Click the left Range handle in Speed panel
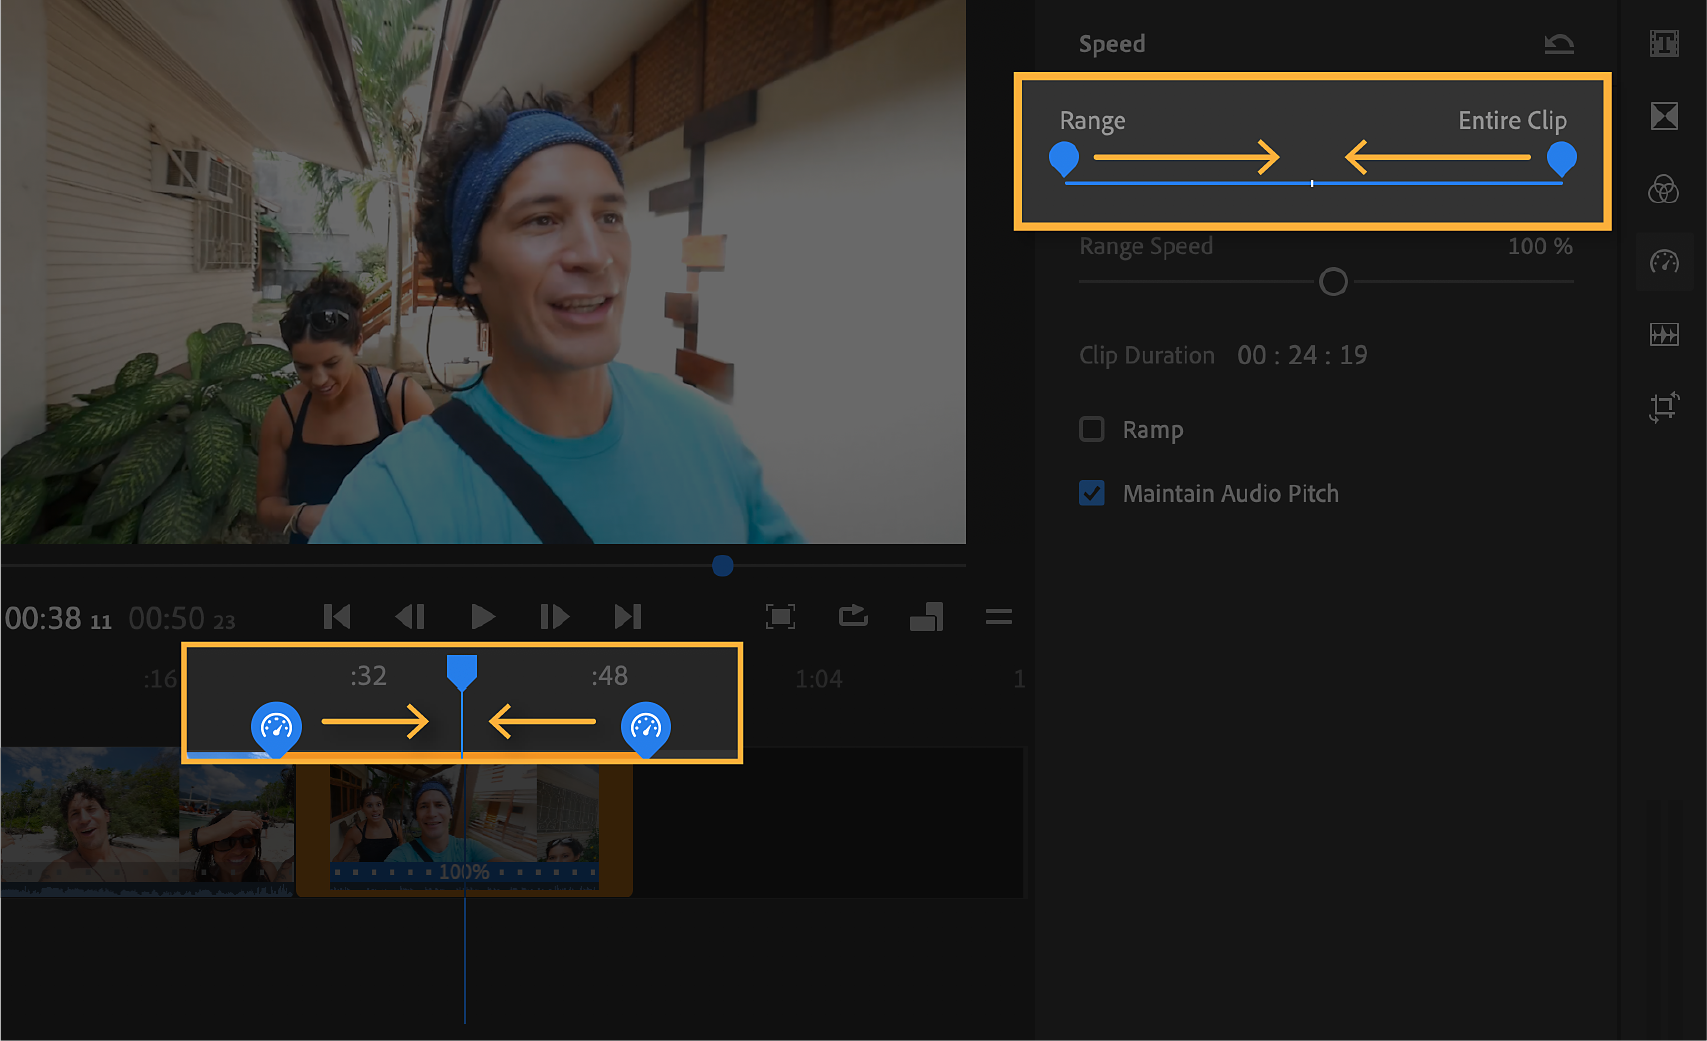The width and height of the screenshot is (1707, 1041). [x=1064, y=158]
